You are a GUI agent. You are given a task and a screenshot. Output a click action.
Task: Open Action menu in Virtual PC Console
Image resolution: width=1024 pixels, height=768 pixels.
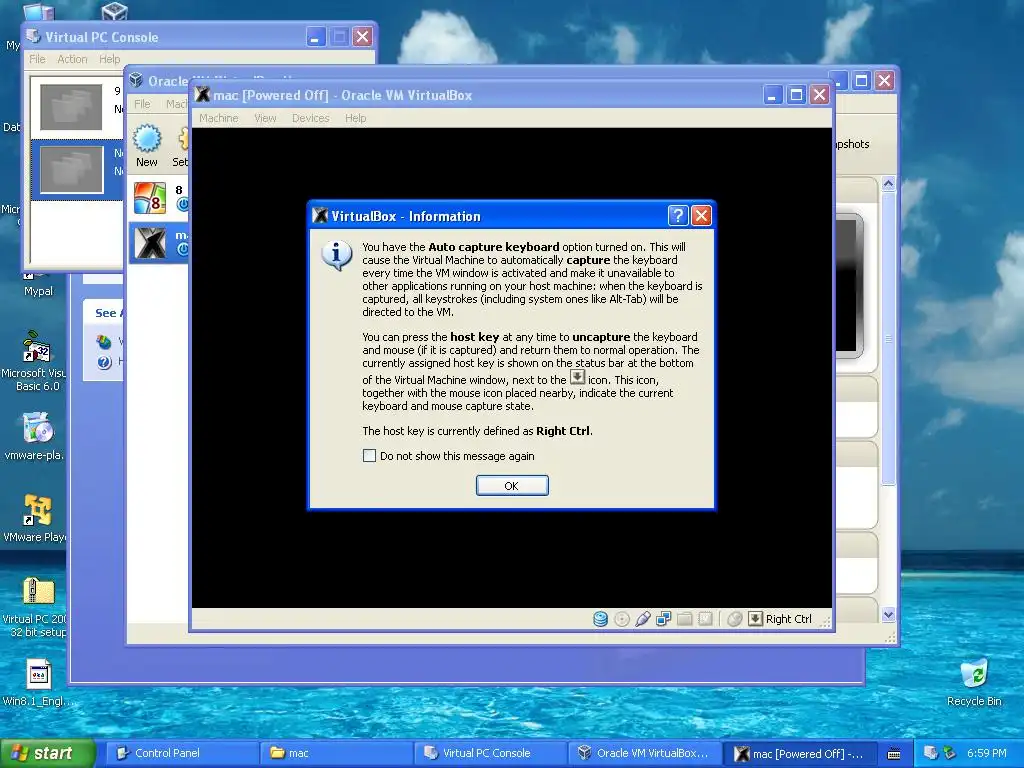point(72,59)
